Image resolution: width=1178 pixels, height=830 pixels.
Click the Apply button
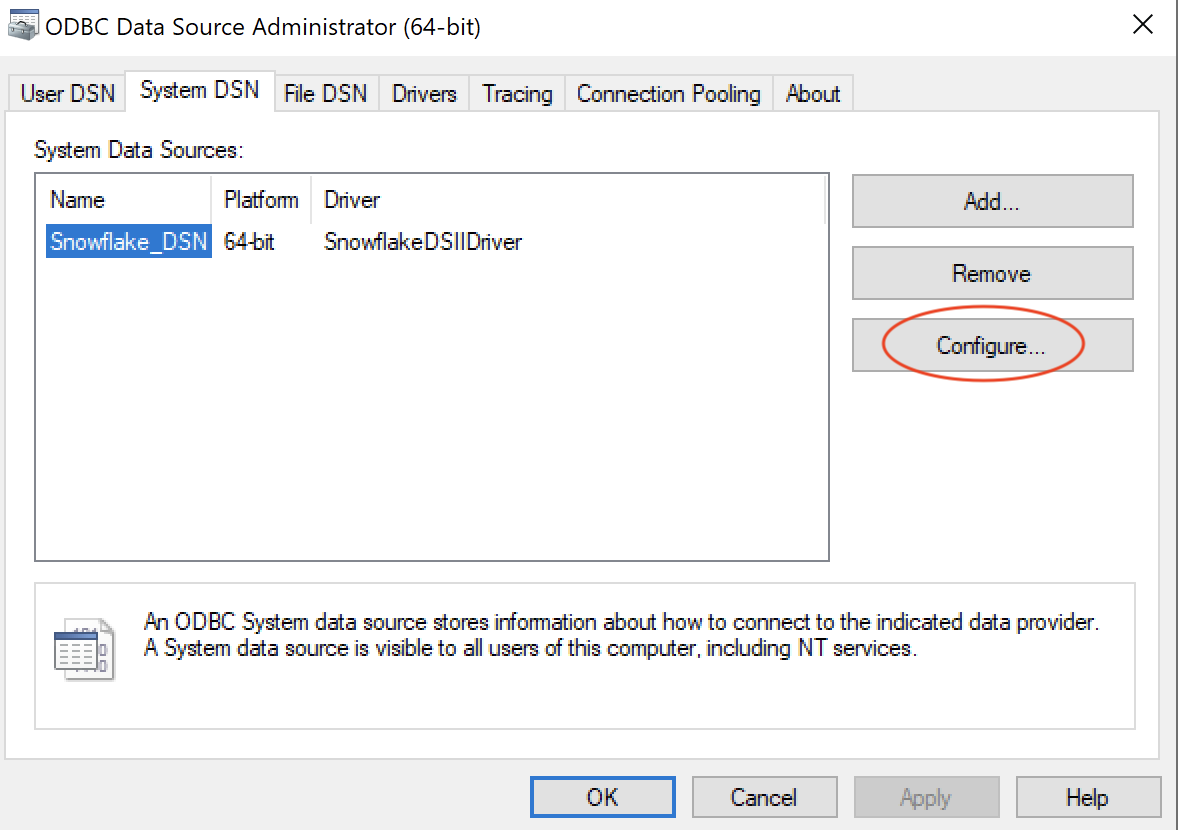(x=926, y=797)
